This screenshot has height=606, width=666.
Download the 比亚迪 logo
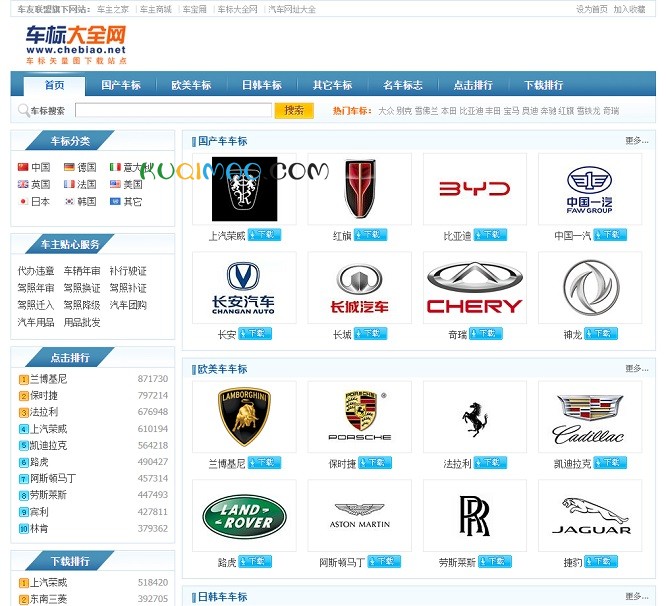click(490, 235)
